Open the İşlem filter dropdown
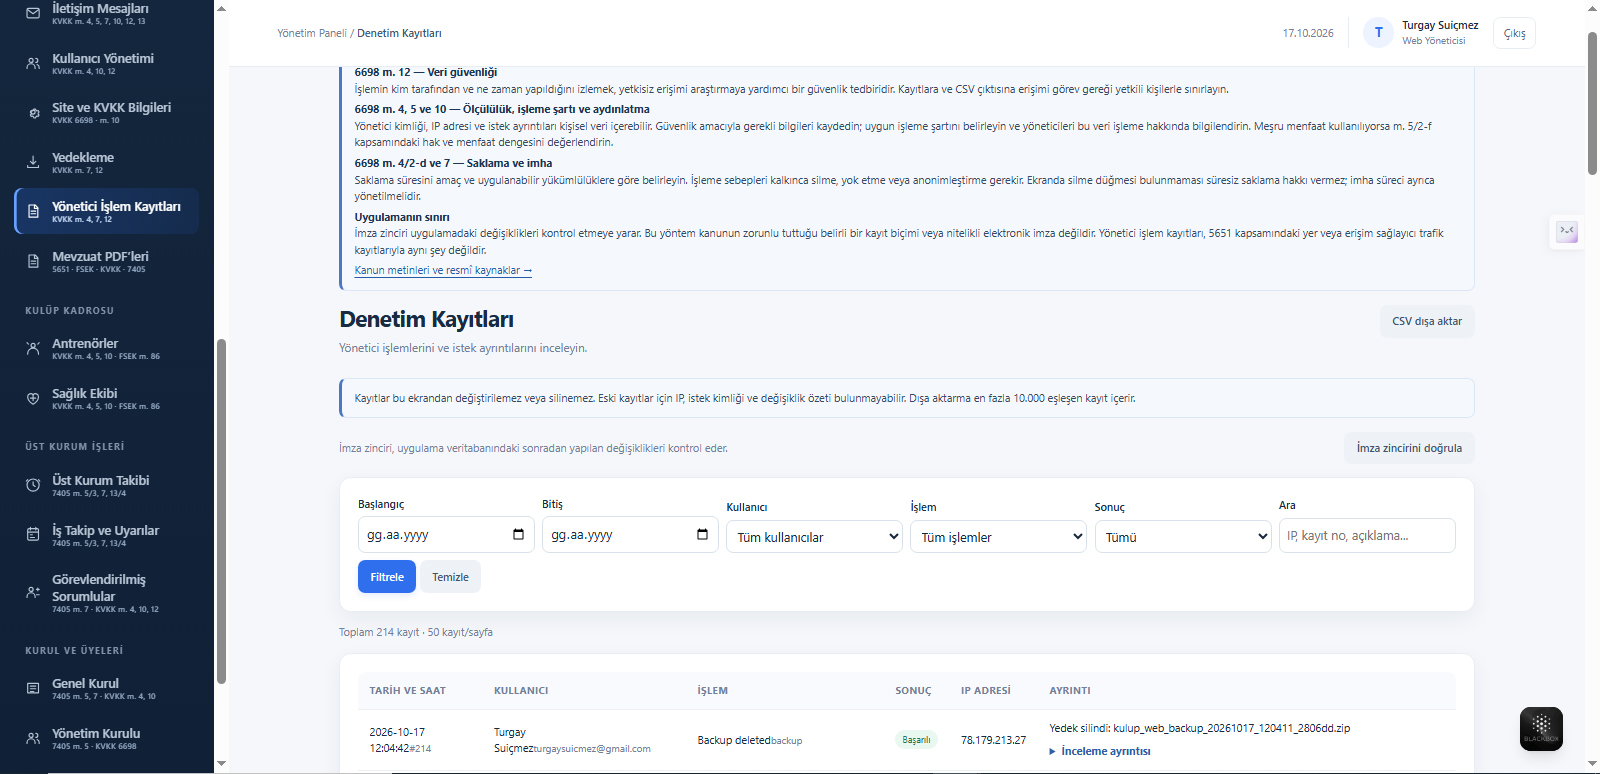Image resolution: width=1600 pixels, height=774 pixels. [998, 537]
